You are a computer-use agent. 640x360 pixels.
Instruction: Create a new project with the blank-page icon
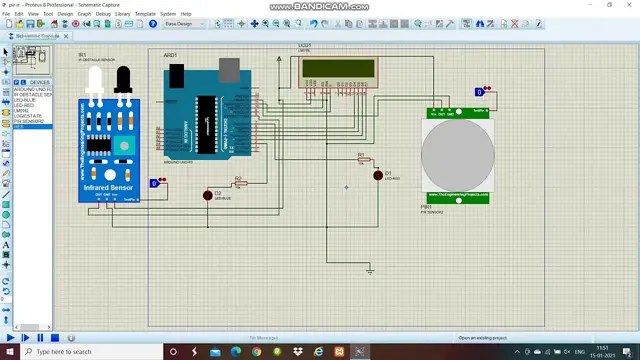[x=9, y=24]
